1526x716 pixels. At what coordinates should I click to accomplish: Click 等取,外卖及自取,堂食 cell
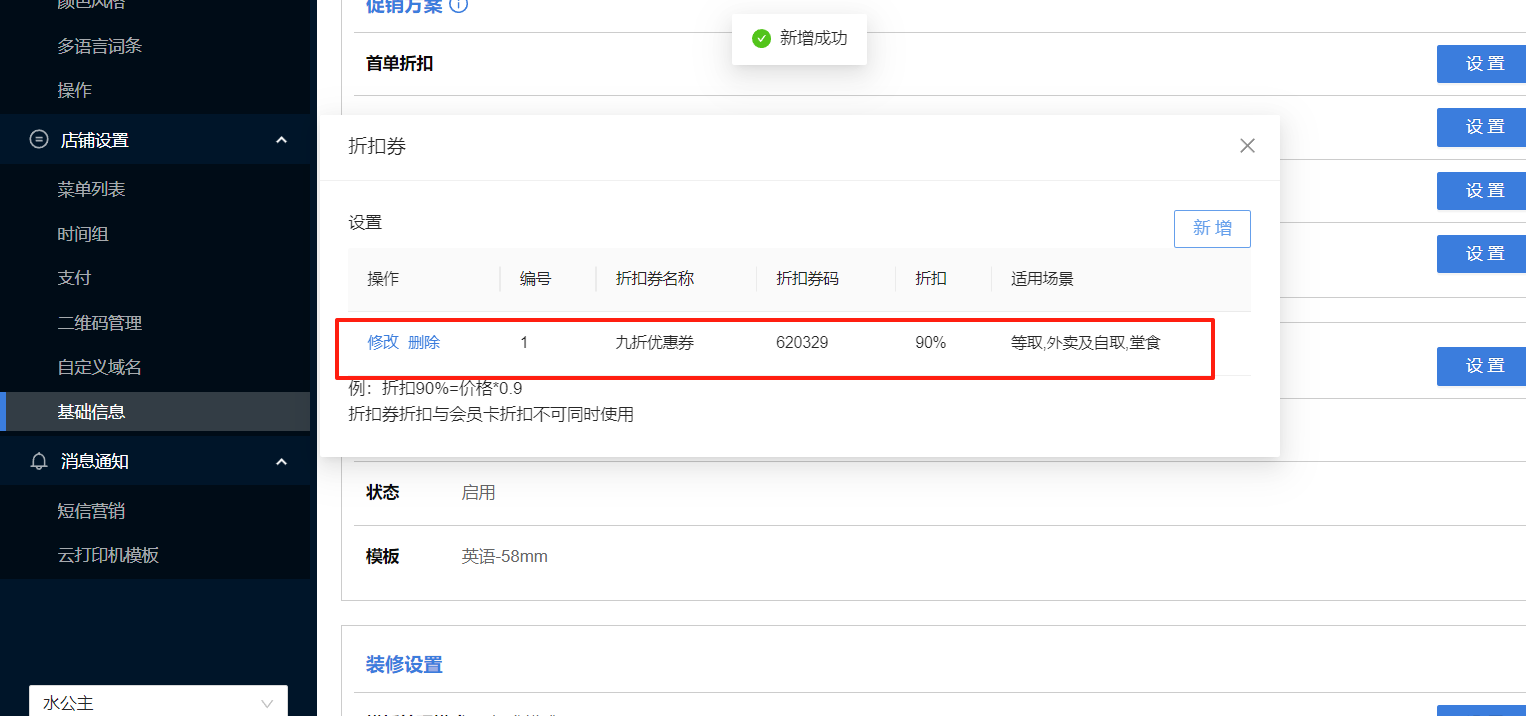pyautogui.click(x=1086, y=343)
